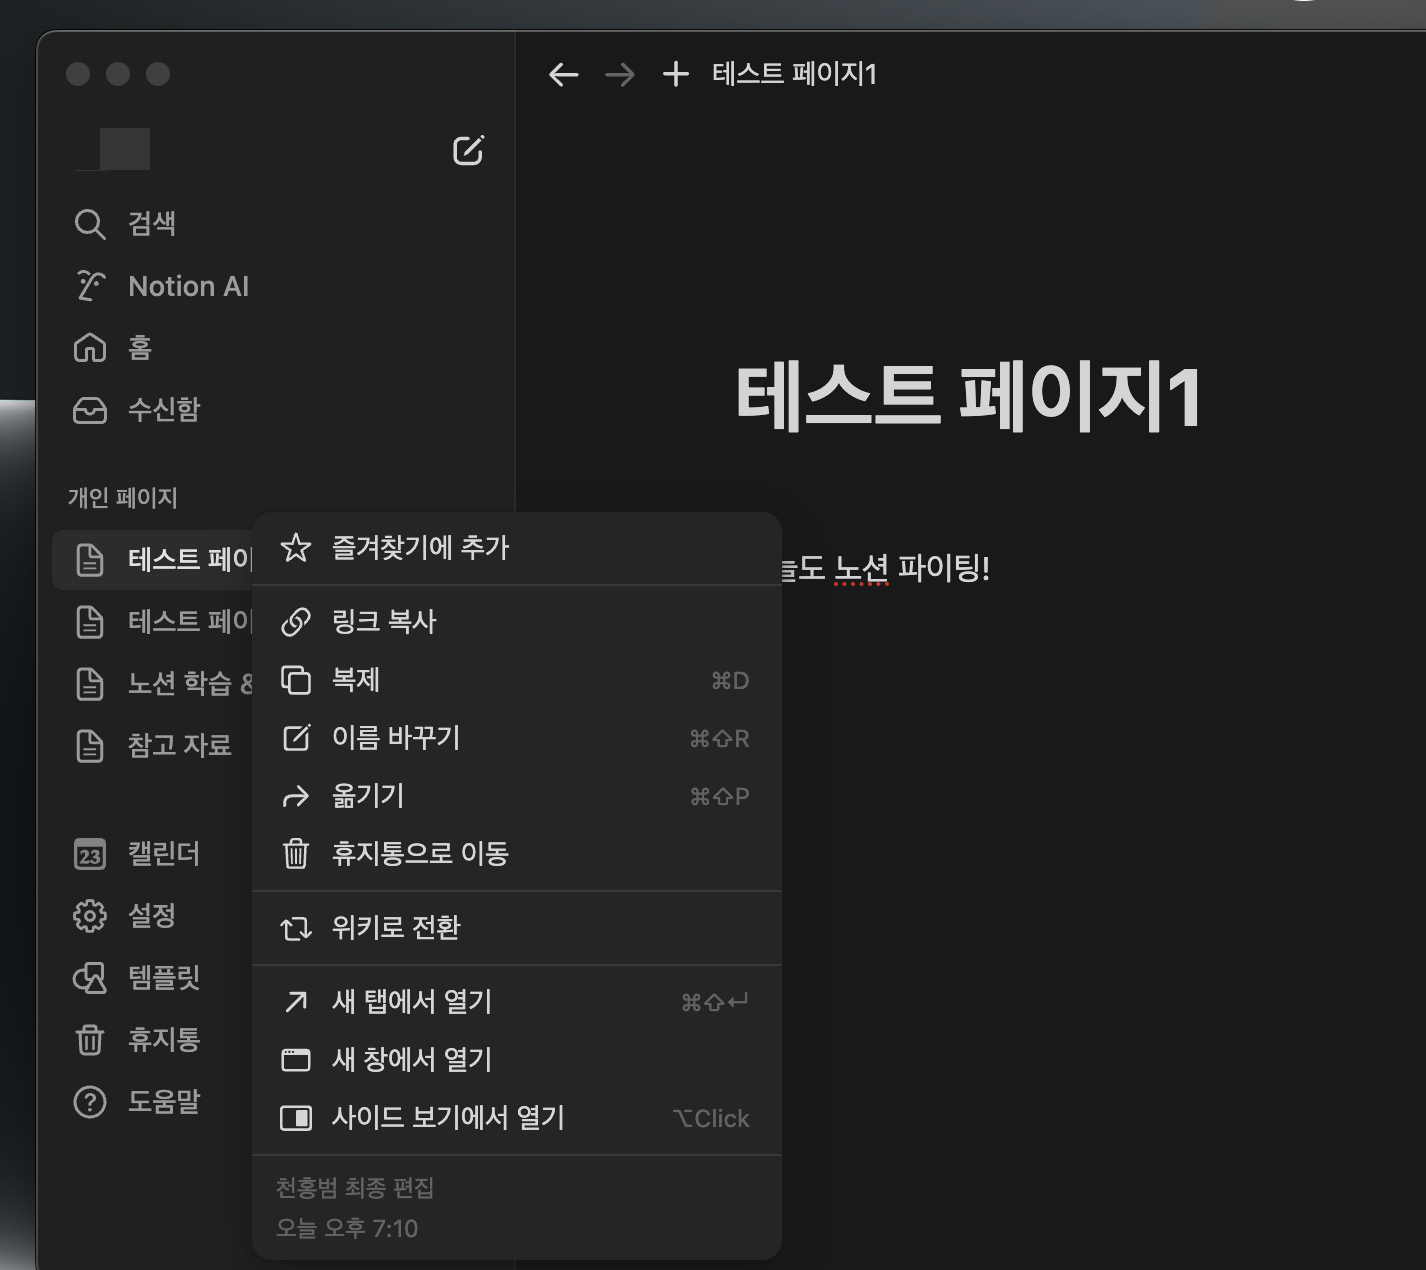The width and height of the screenshot is (1426, 1270).
Task: Click the trash icon beside sidebar 휴지통
Action: tap(90, 1040)
